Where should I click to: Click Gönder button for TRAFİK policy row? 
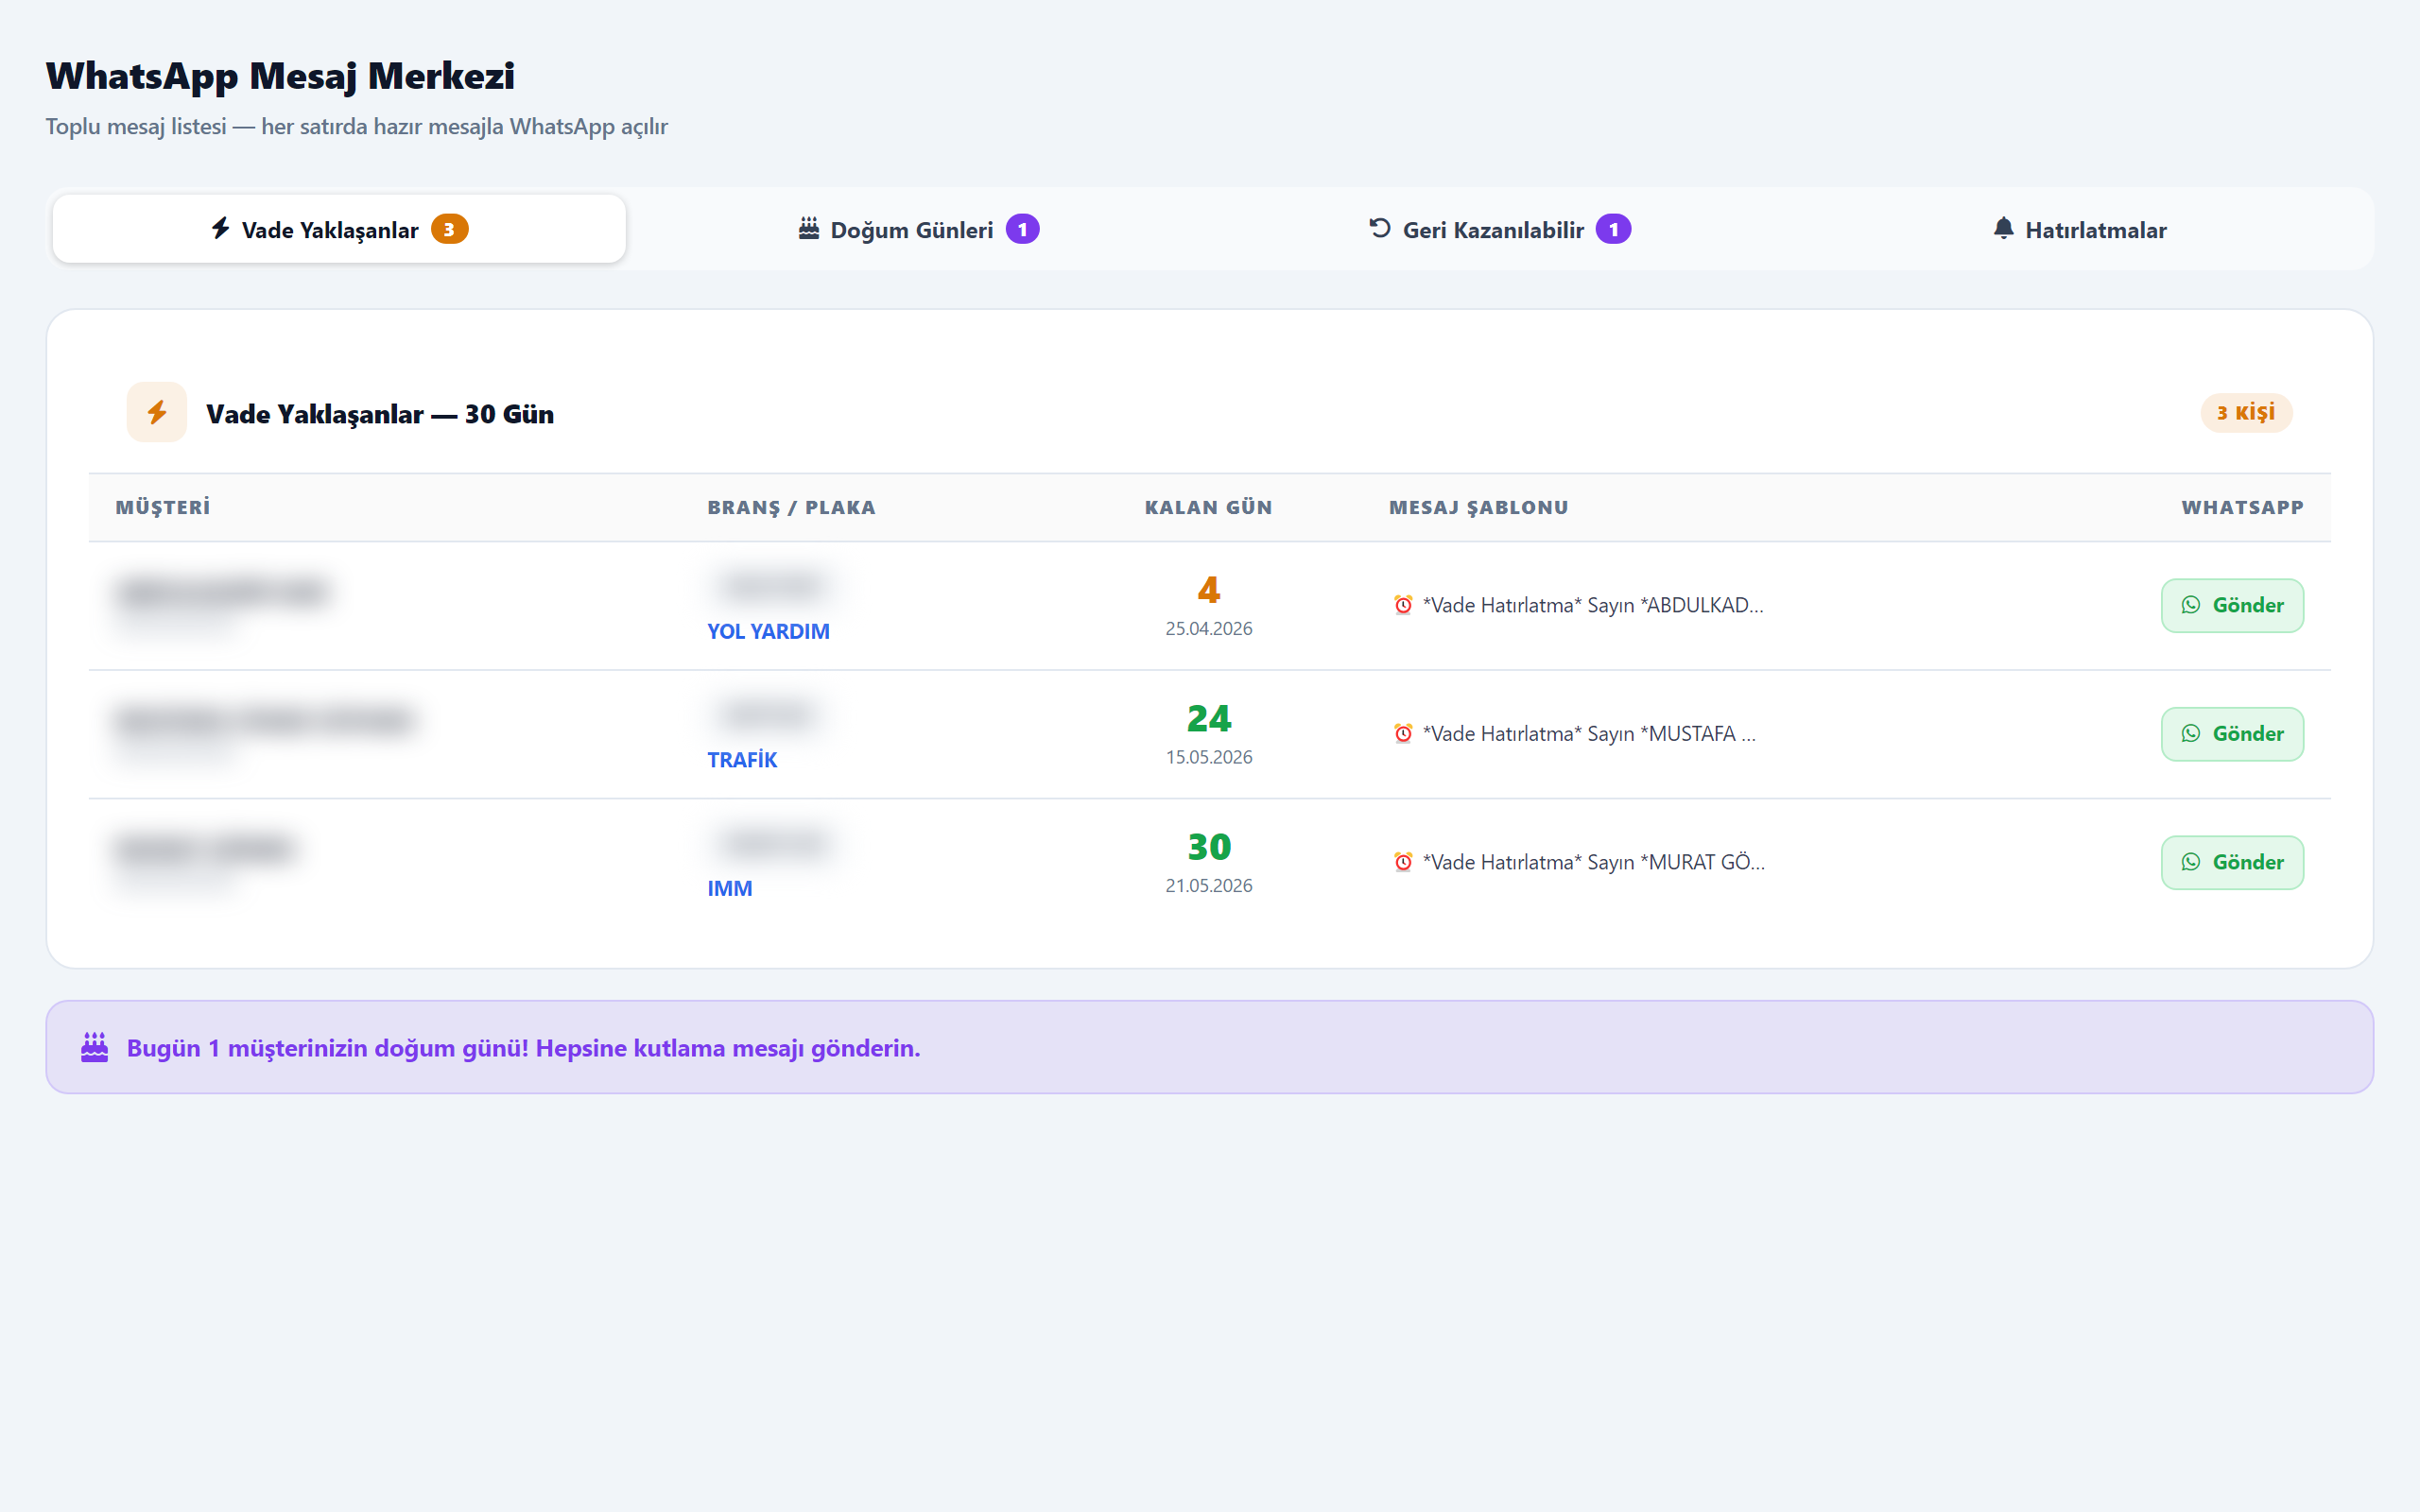tap(2232, 734)
